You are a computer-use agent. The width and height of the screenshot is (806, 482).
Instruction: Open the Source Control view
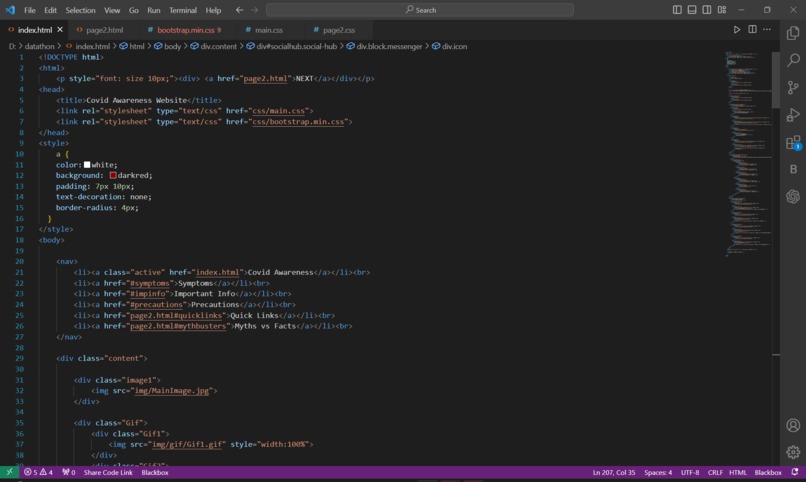click(x=793, y=87)
